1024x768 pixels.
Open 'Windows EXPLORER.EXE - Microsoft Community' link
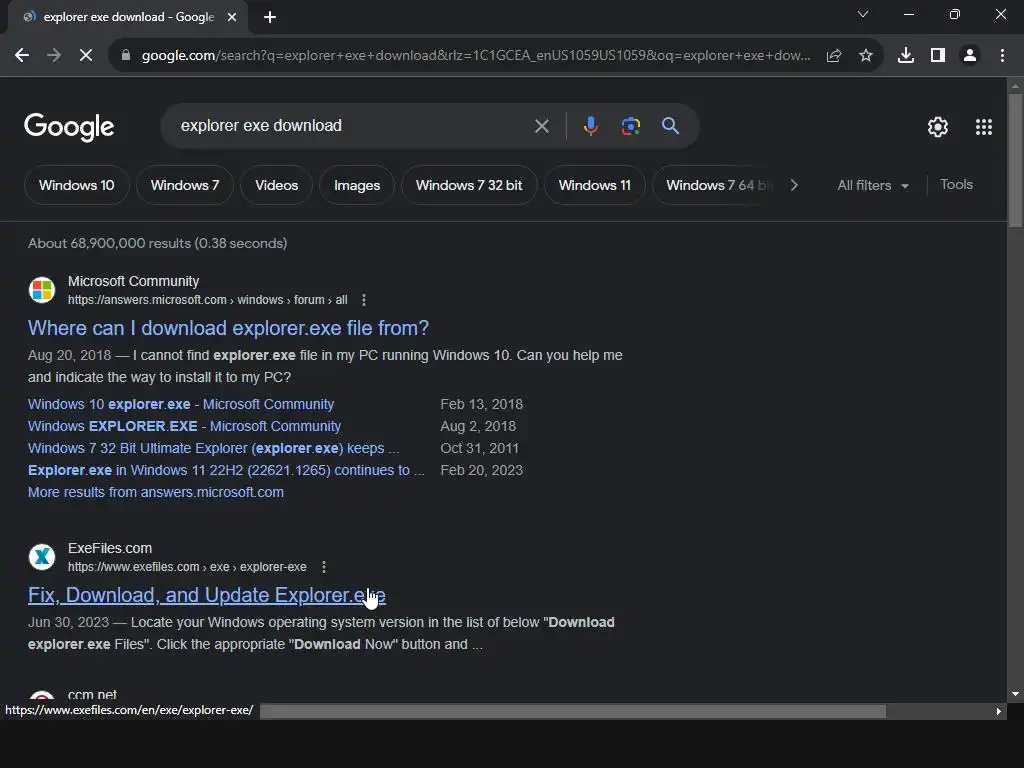coord(184,426)
